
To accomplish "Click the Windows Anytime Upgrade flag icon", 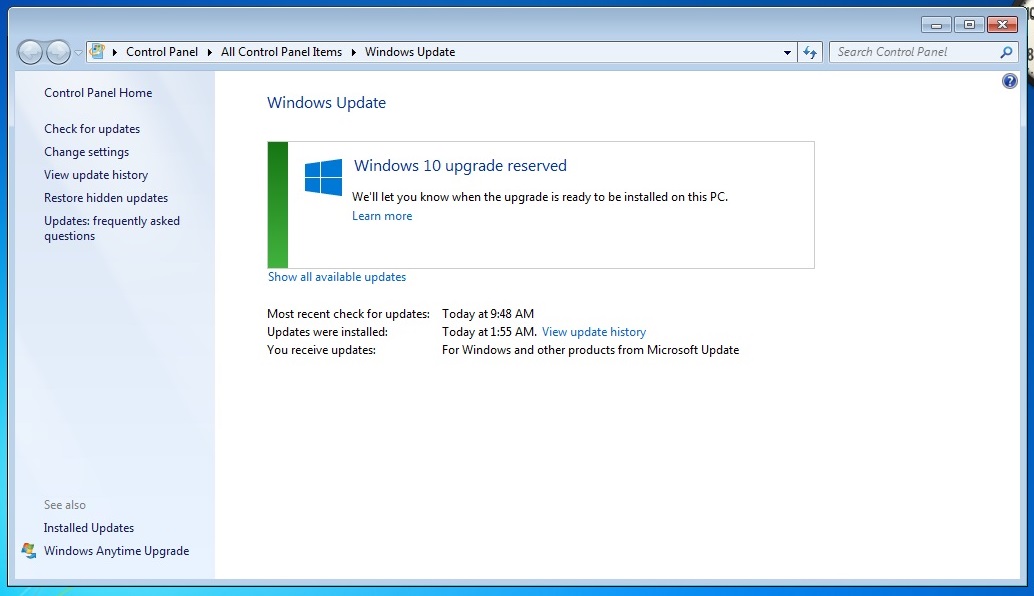I will (x=28, y=551).
